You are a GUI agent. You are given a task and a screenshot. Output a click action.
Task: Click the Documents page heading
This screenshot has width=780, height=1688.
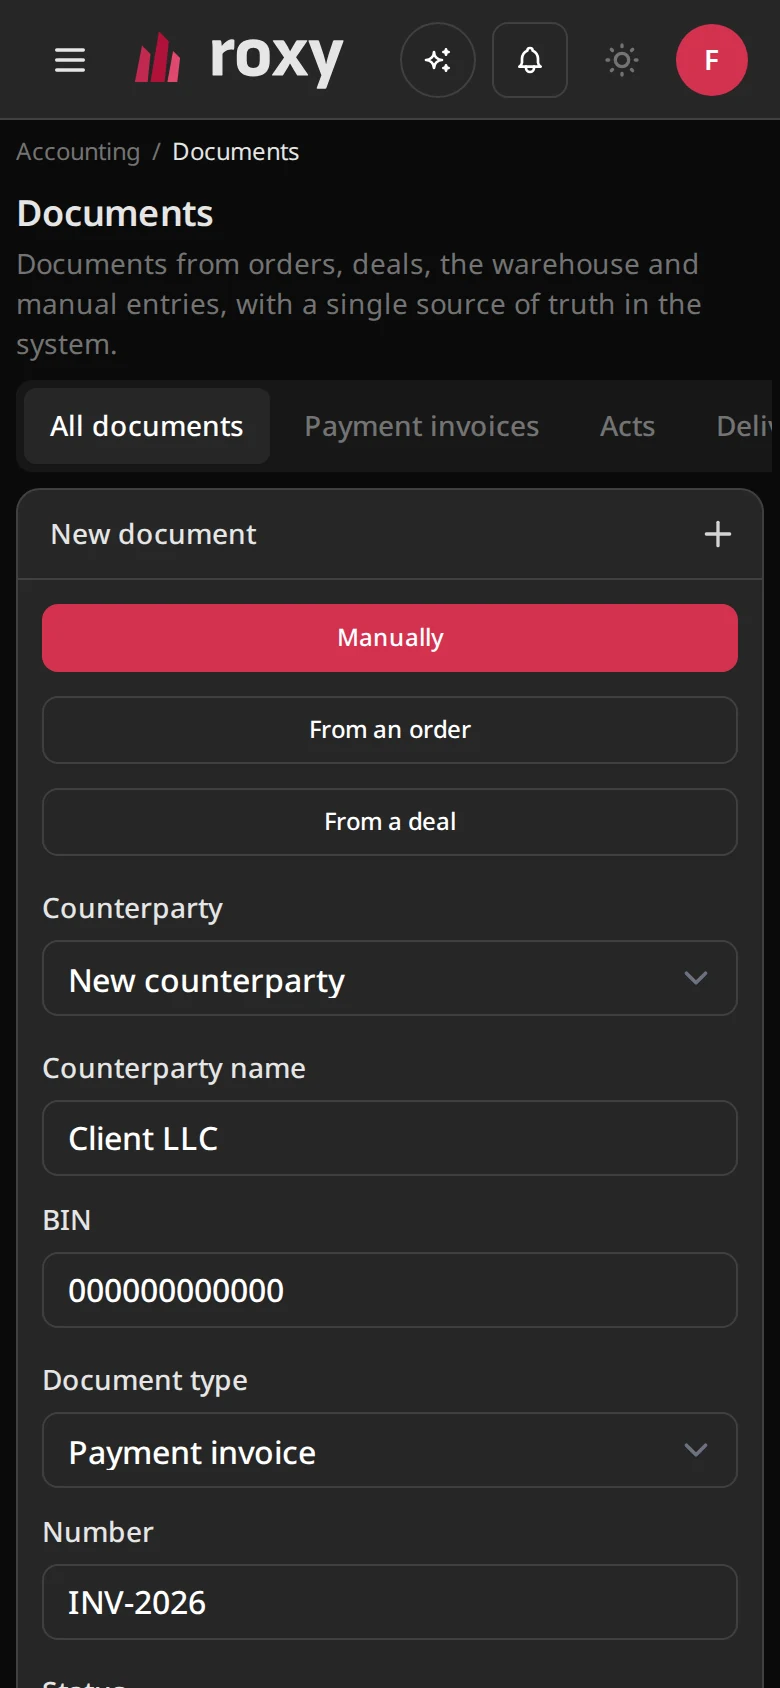coord(115,214)
